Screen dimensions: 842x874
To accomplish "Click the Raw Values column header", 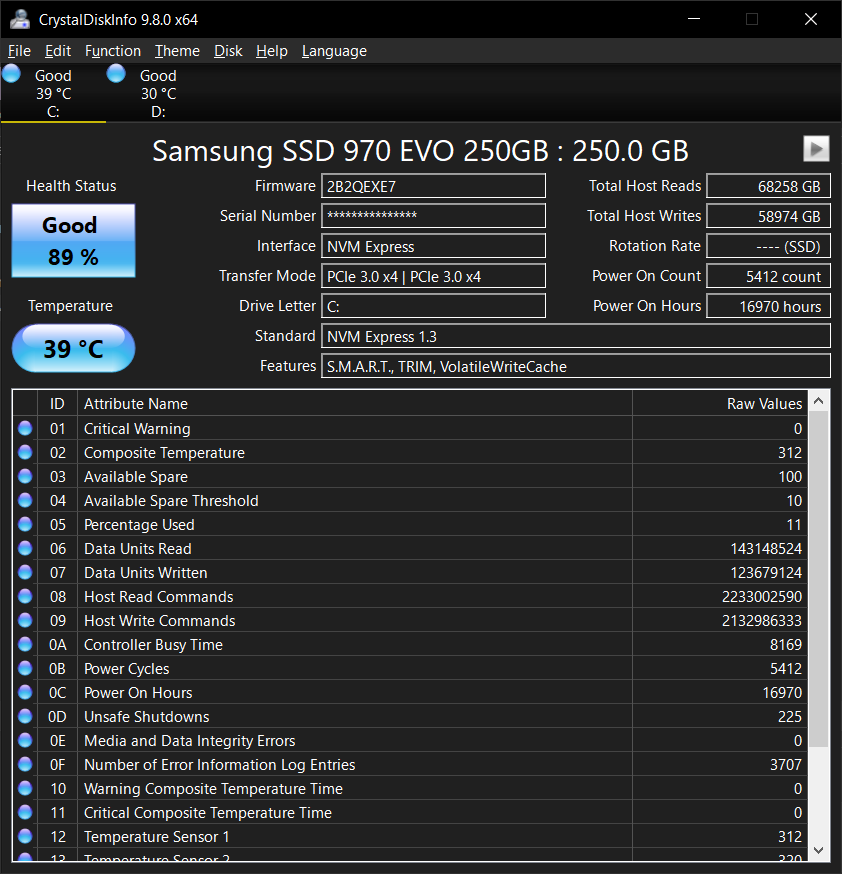I will (720, 404).
